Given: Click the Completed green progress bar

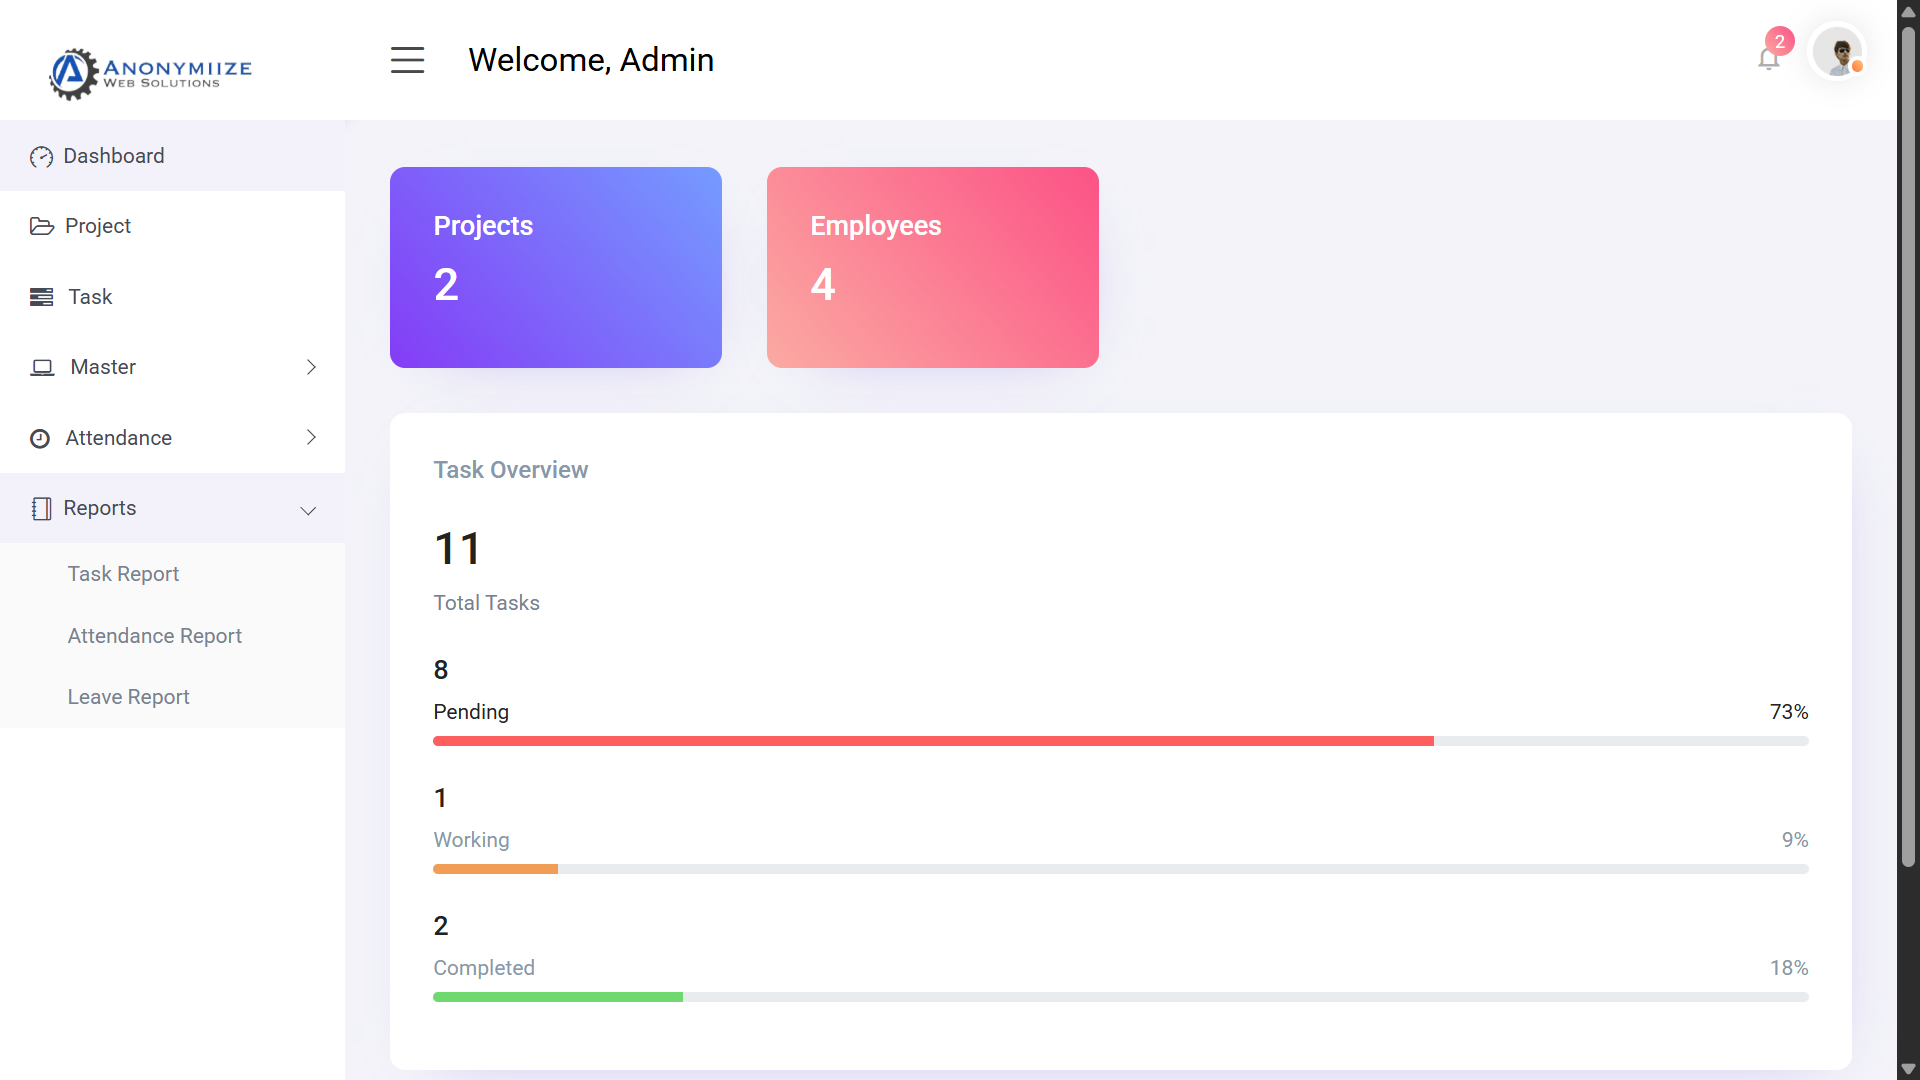Looking at the screenshot, I should coord(558,997).
